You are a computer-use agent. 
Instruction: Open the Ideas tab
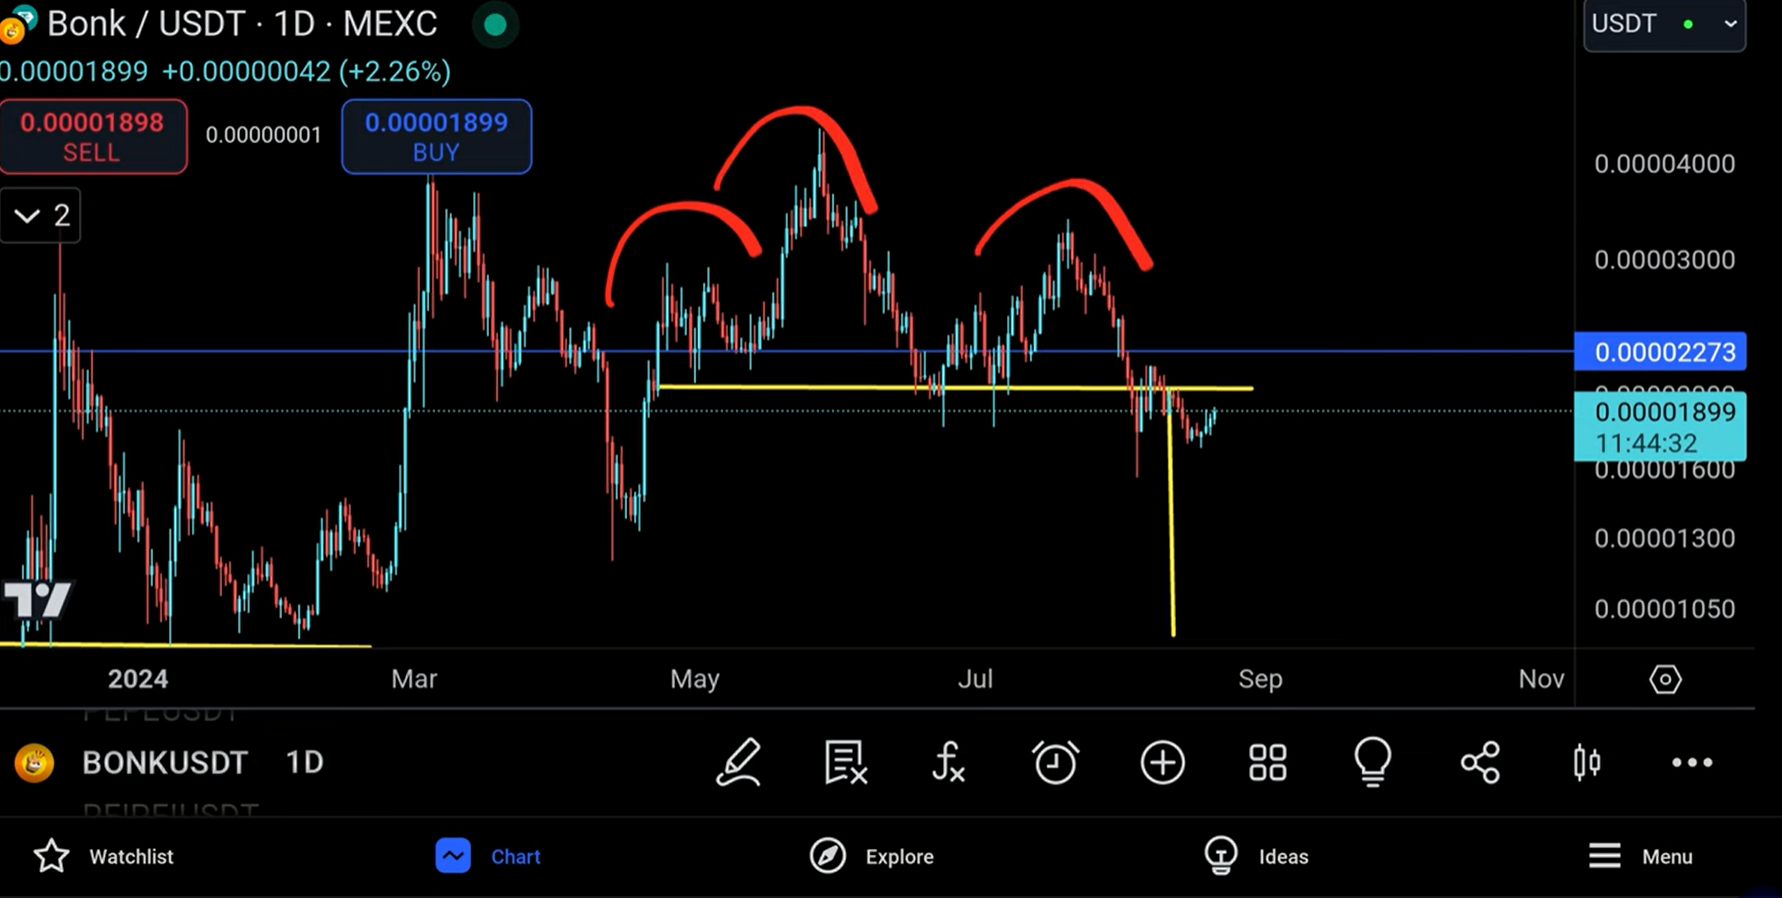click(1257, 857)
